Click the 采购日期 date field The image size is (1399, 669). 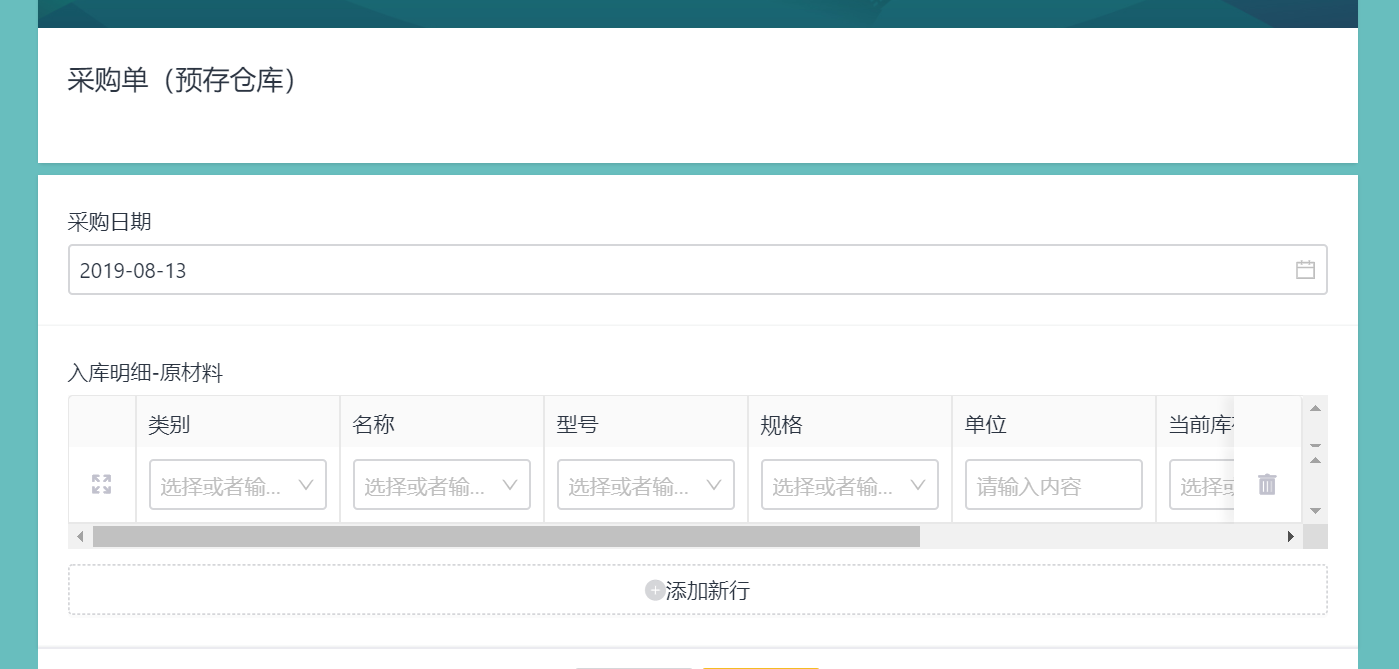(680, 270)
